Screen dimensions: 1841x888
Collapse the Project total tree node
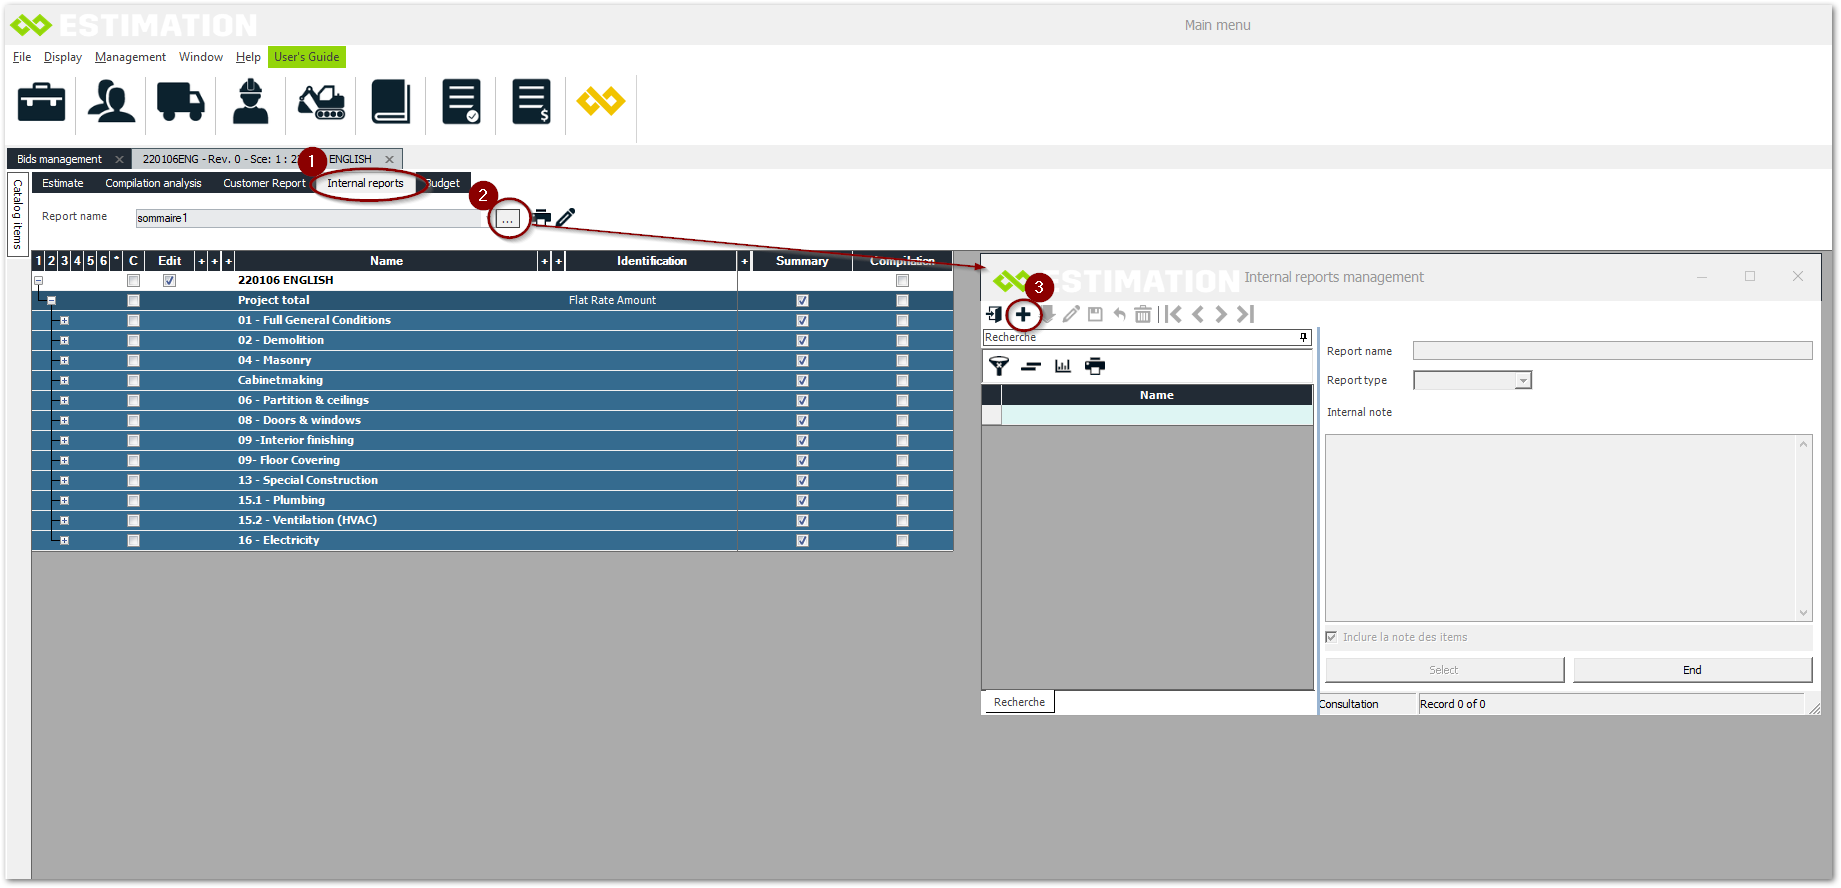(51, 301)
